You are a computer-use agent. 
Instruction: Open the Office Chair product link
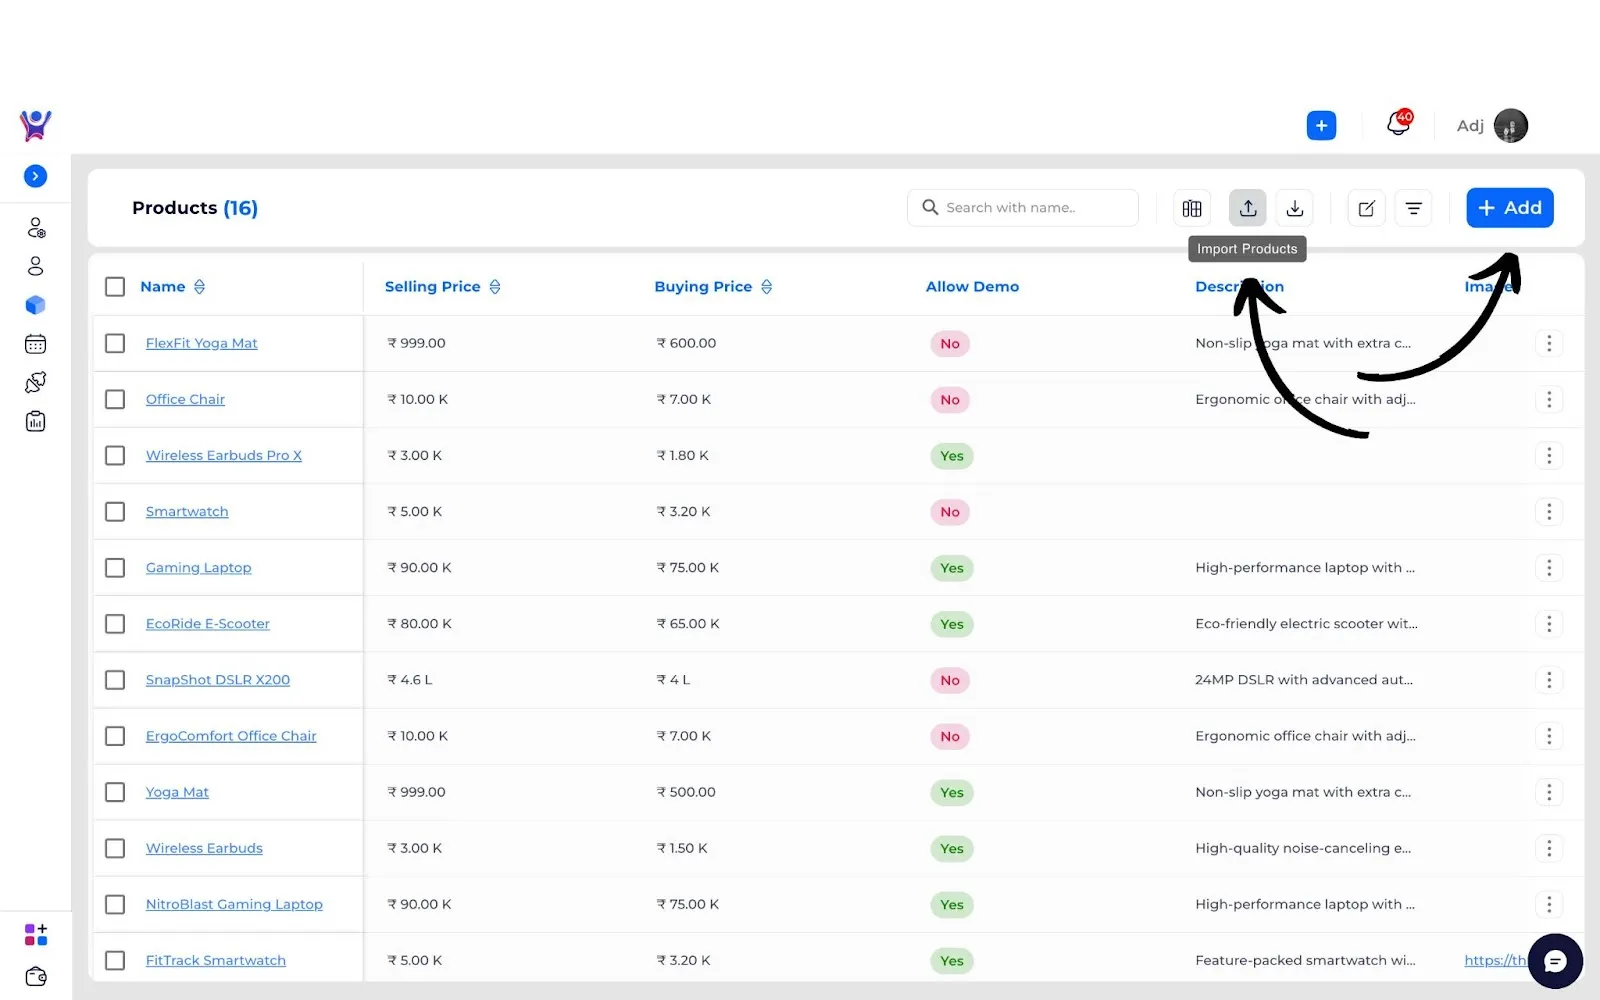point(185,399)
